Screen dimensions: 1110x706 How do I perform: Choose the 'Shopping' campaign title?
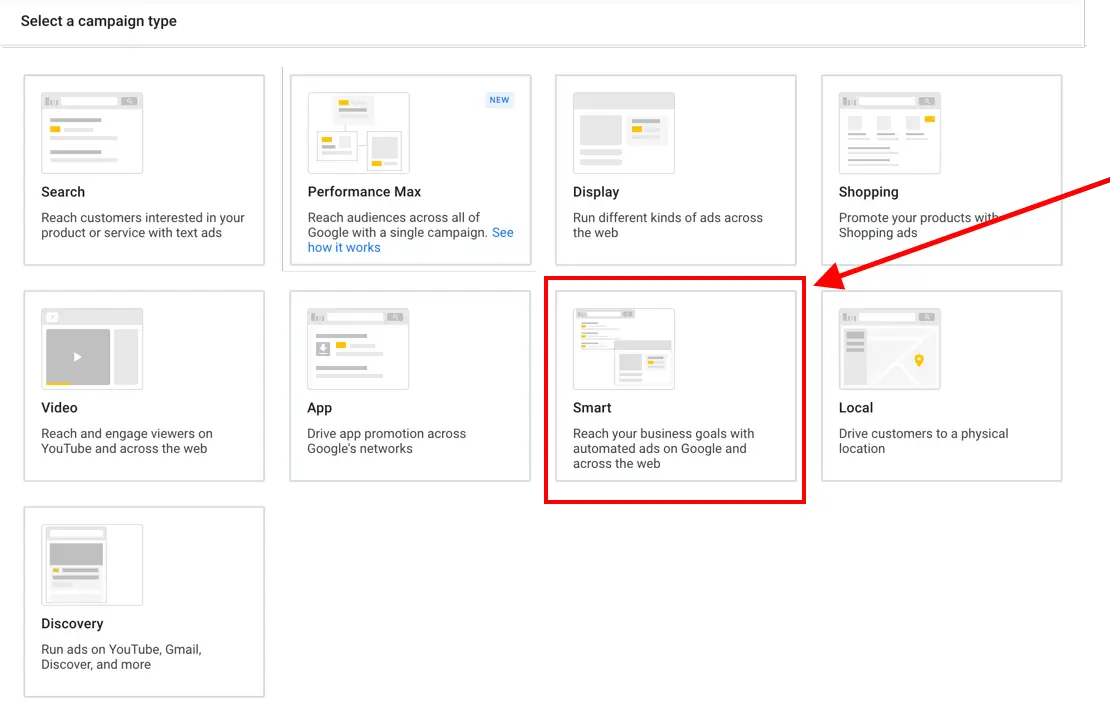pos(869,192)
